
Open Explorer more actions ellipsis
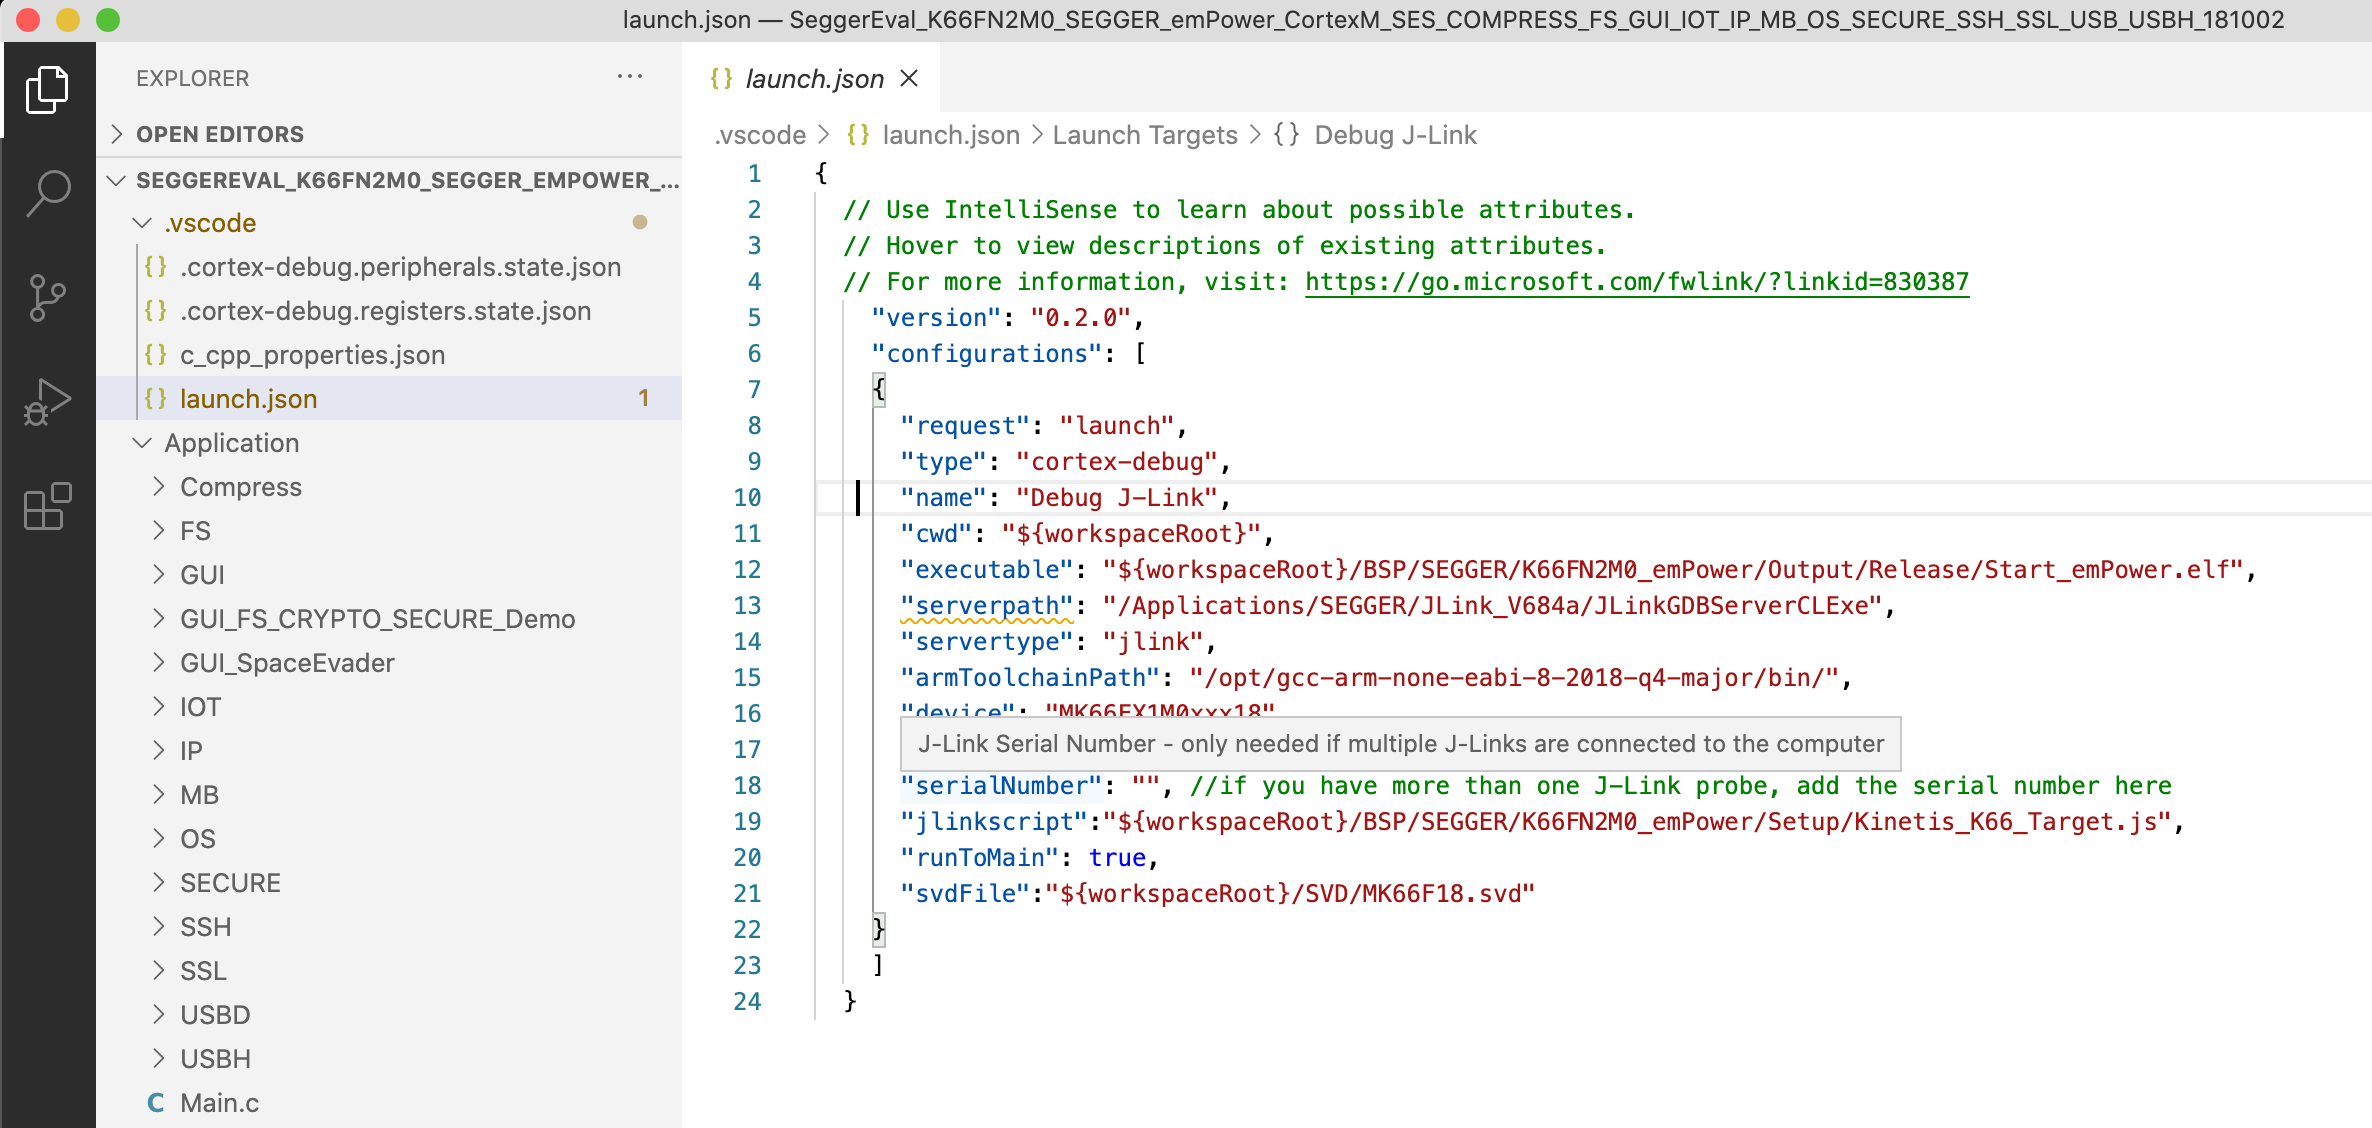tap(630, 77)
